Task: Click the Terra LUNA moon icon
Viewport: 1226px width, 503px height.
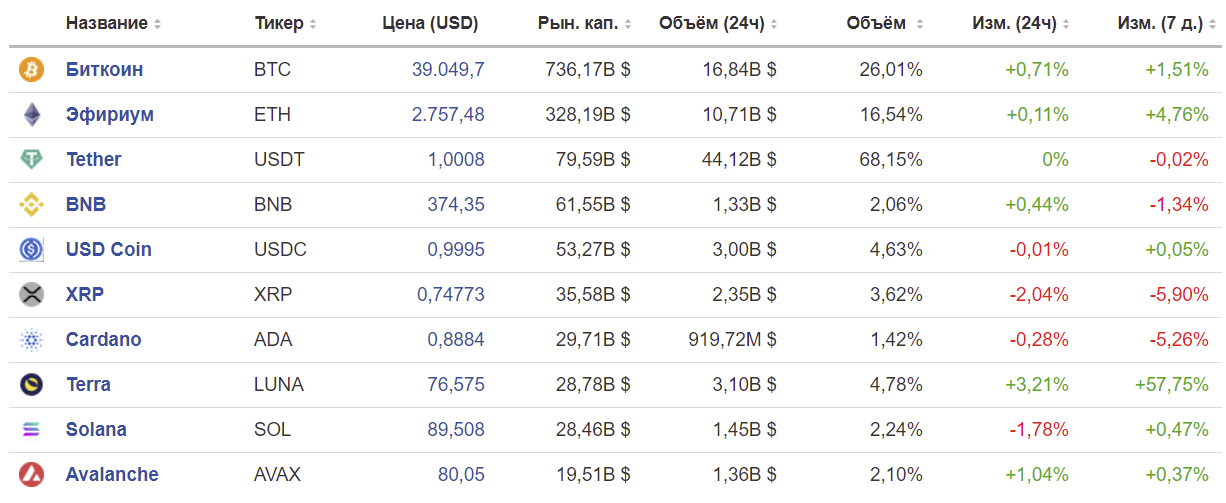Action: [x=32, y=385]
